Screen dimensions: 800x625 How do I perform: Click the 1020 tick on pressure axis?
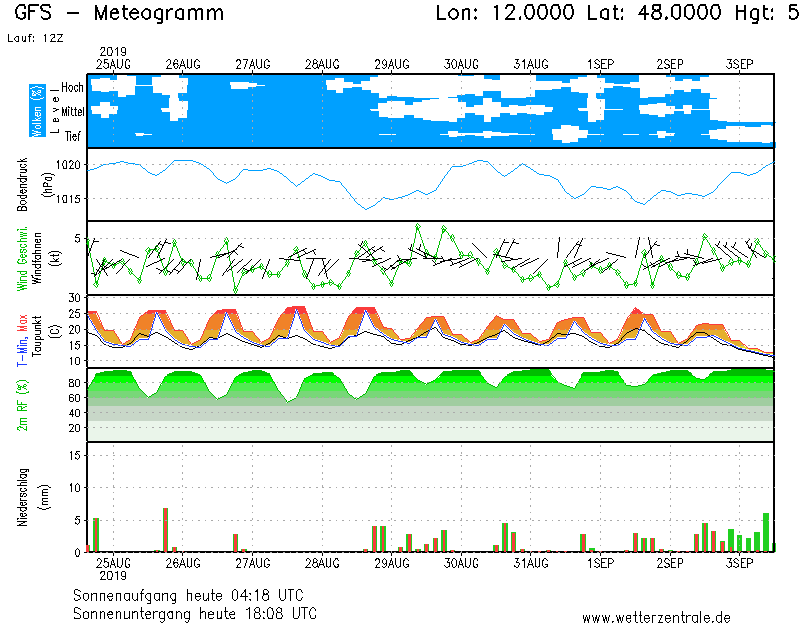68,164
